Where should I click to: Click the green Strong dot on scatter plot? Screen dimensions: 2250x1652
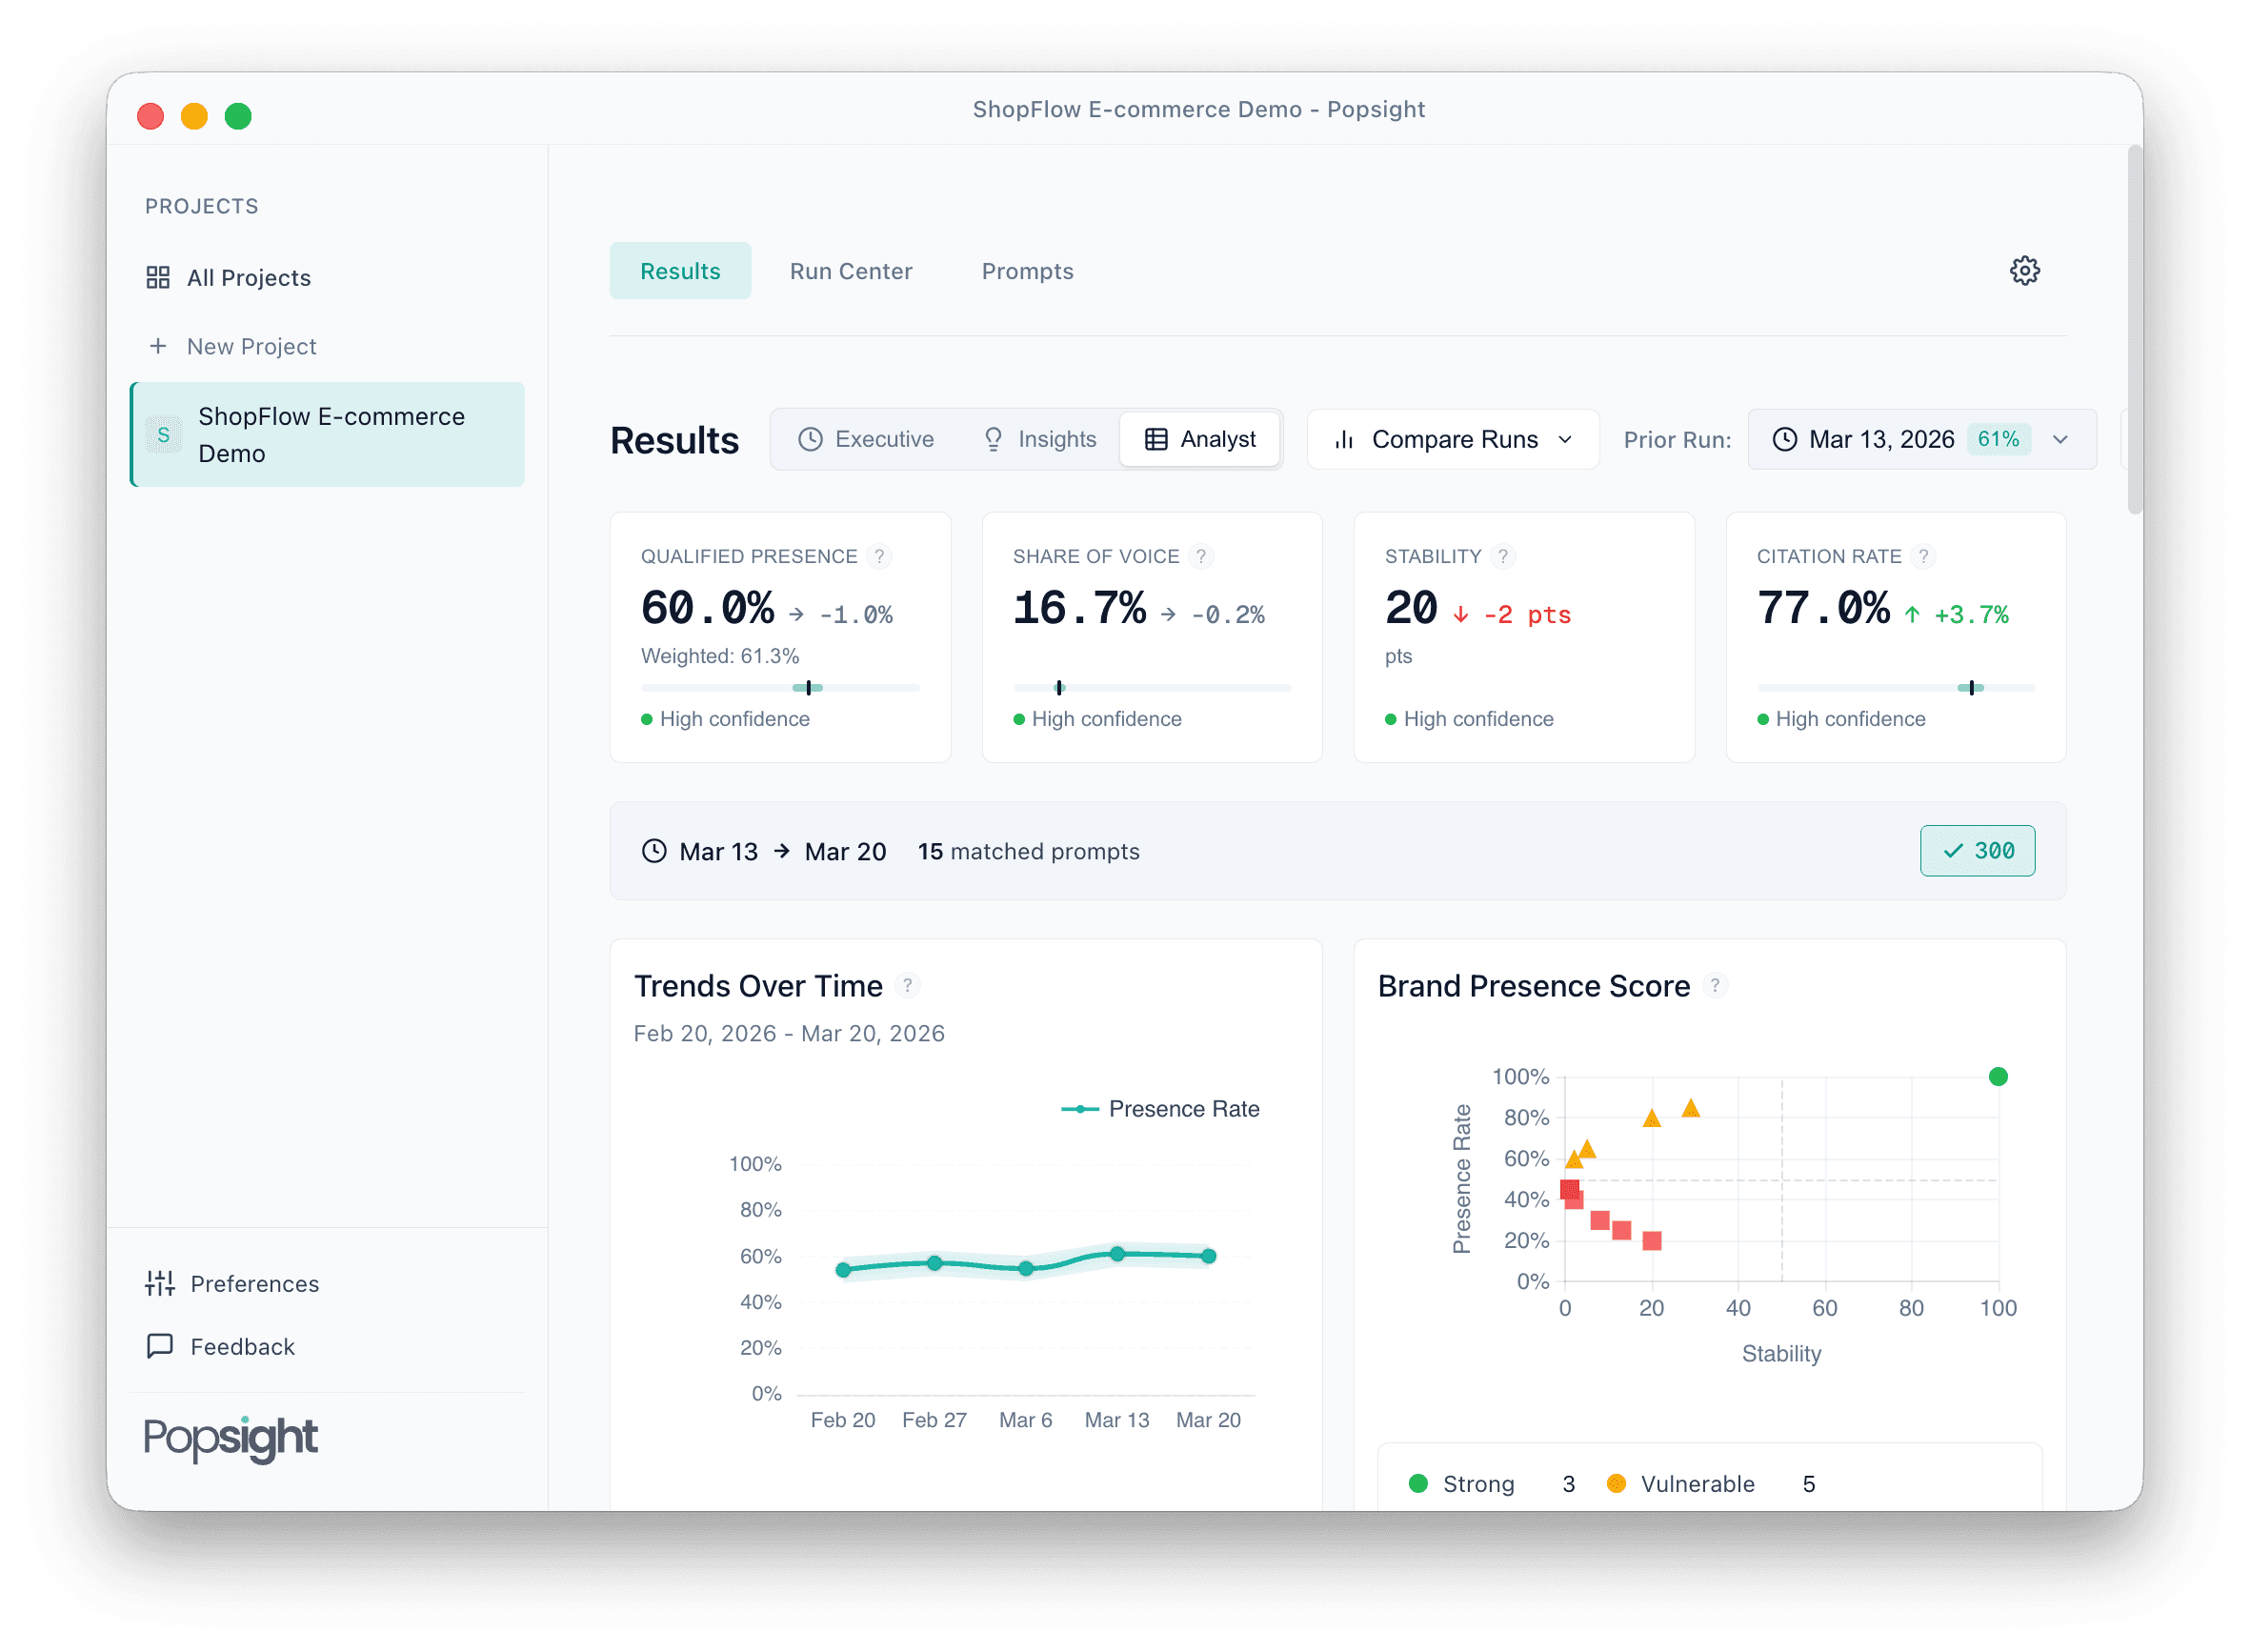pos(1998,1077)
